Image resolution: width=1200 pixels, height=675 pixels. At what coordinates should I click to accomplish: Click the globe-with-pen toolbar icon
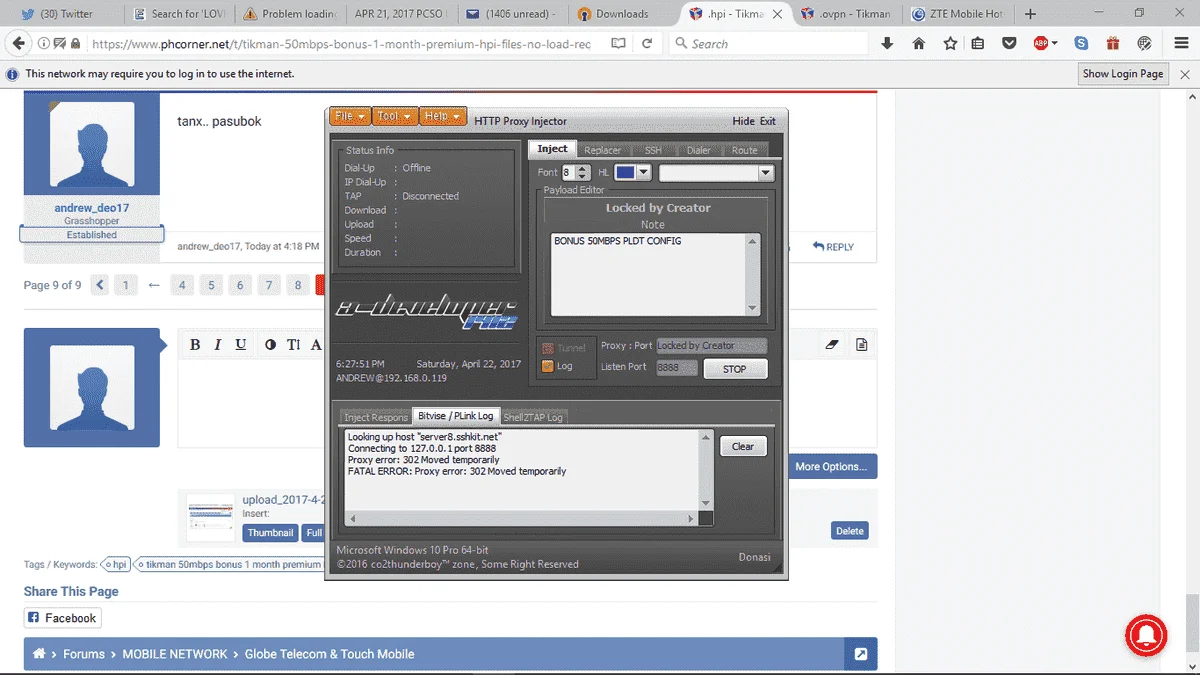coord(1145,44)
